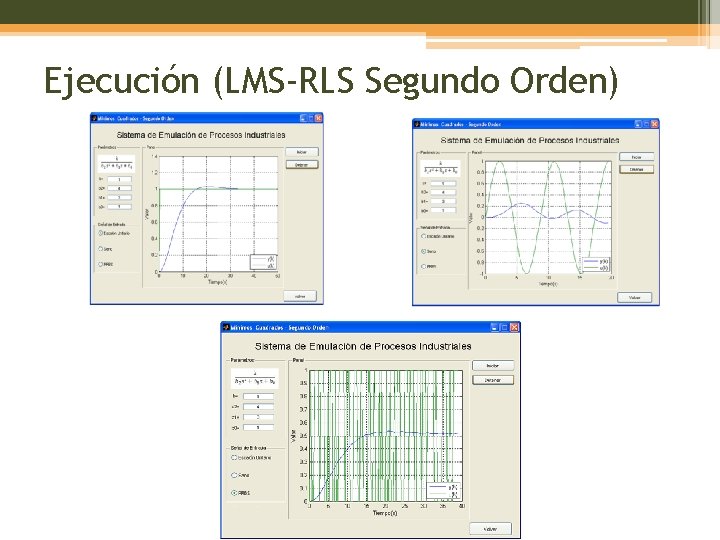Viewport: 720px width, 540px height.
Task: Click the MATLAB title-bar icon of the sine-wave window
Action: tap(417, 124)
